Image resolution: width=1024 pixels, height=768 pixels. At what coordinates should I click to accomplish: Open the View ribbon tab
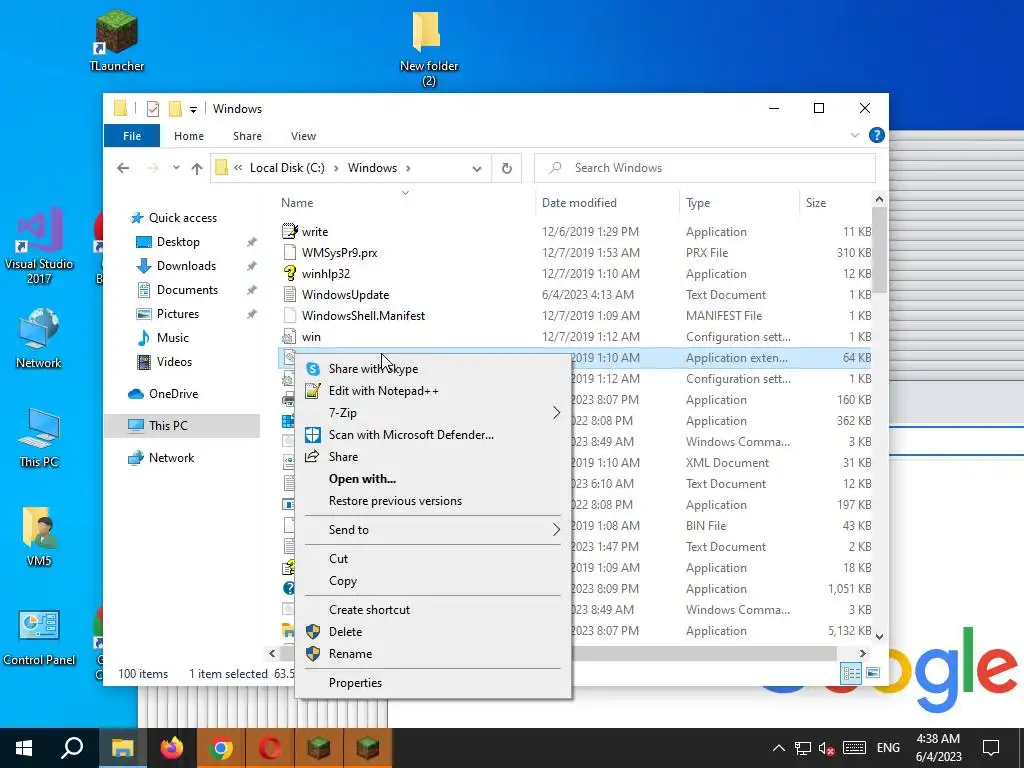coord(303,136)
